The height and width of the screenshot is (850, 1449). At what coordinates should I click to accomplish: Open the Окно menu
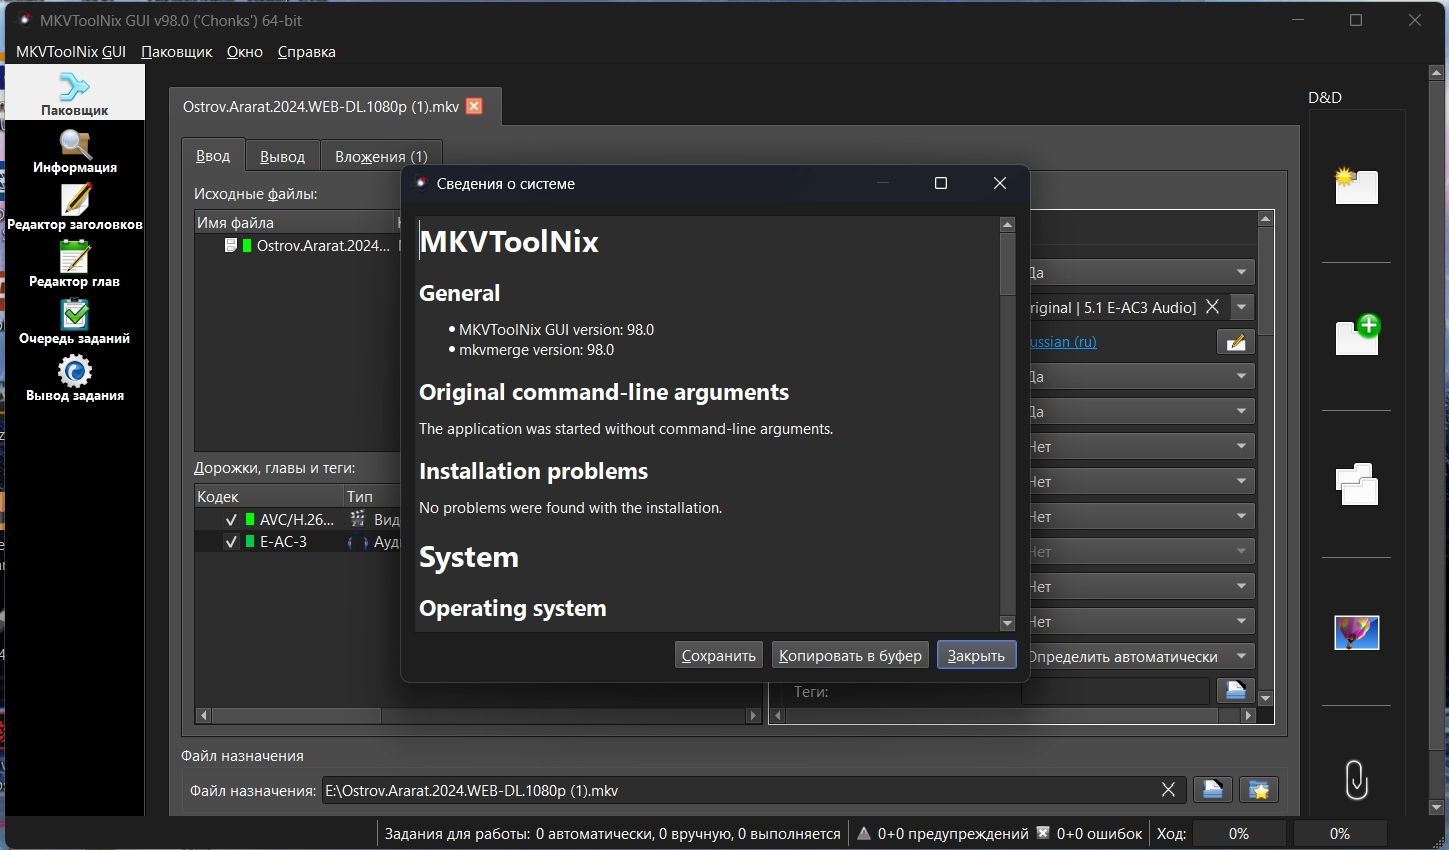[245, 52]
